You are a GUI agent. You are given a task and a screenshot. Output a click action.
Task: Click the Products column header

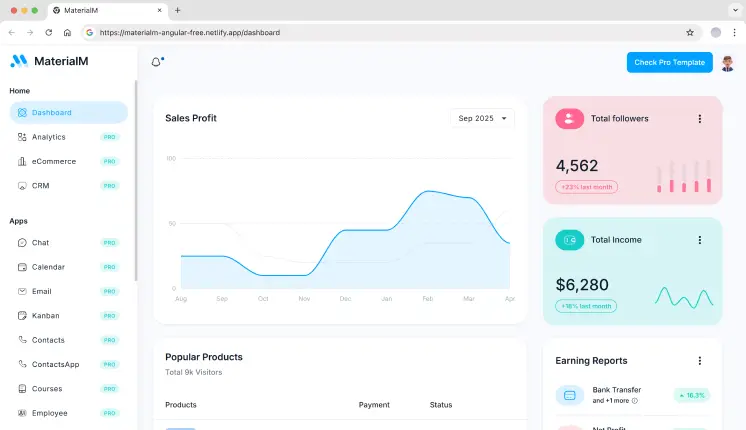click(181, 405)
